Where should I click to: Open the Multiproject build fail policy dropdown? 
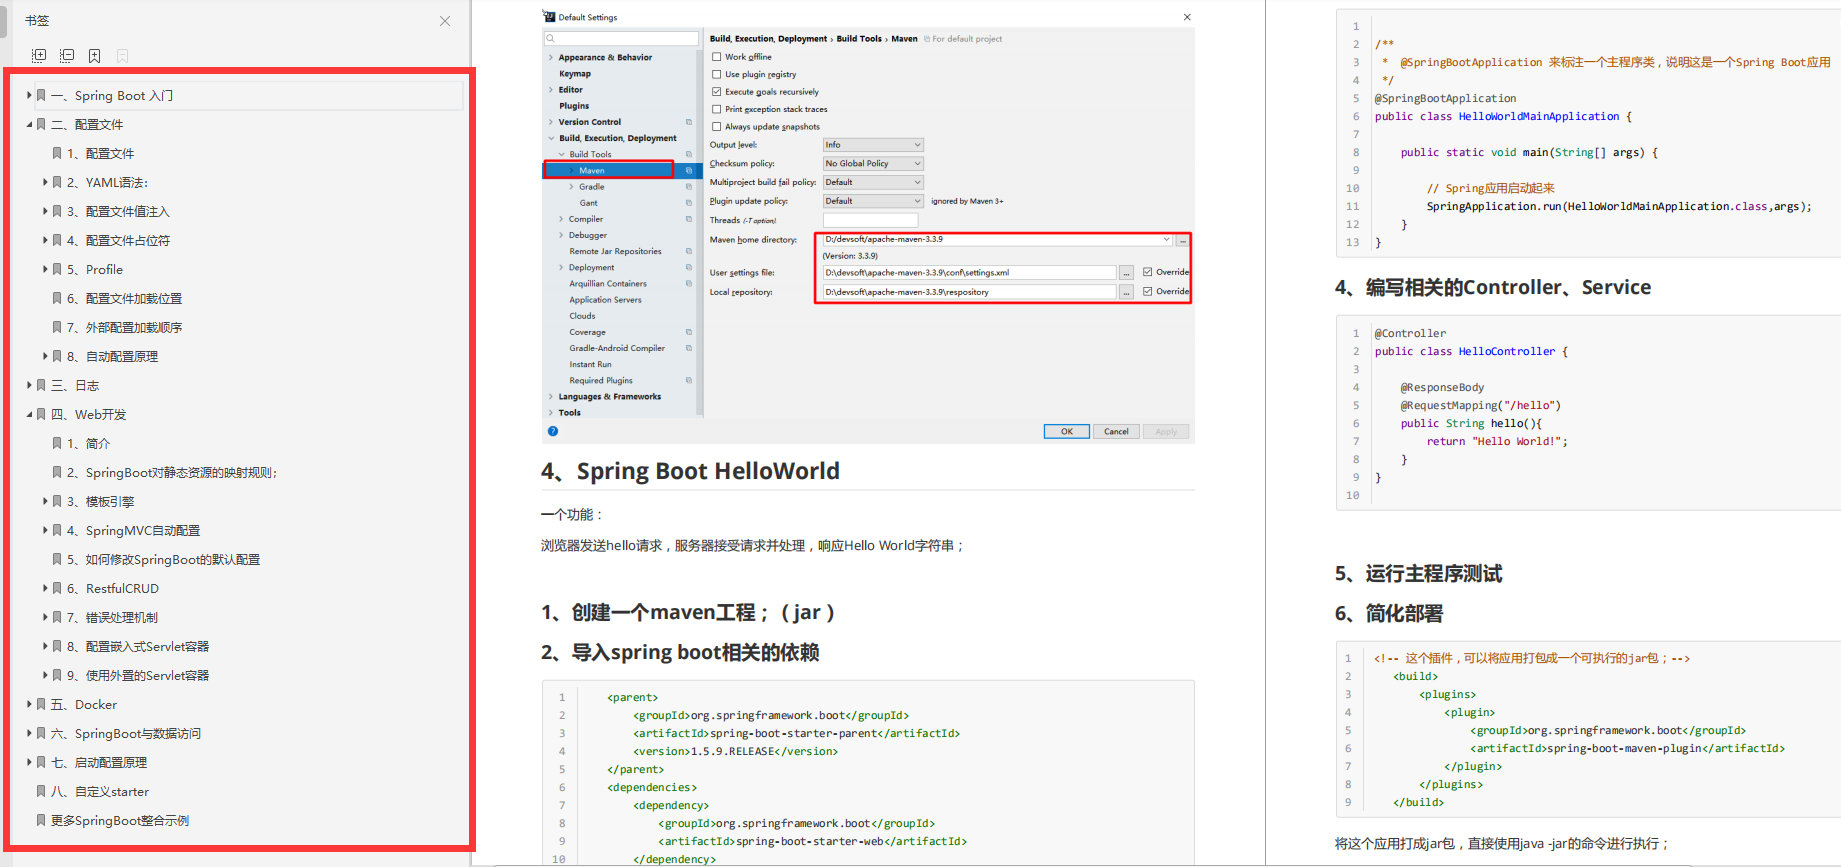873,182
